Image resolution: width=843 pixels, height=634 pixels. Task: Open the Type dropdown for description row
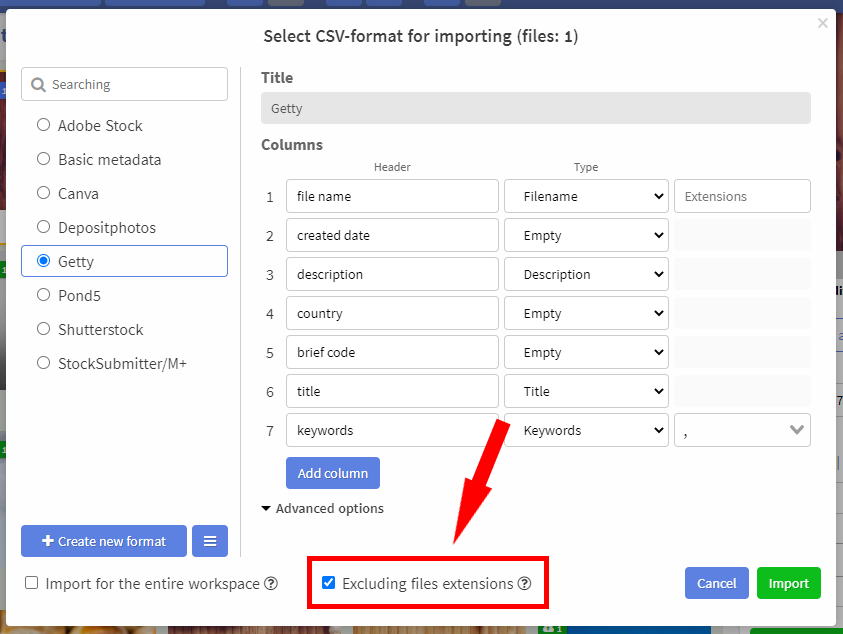click(x=586, y=274)
